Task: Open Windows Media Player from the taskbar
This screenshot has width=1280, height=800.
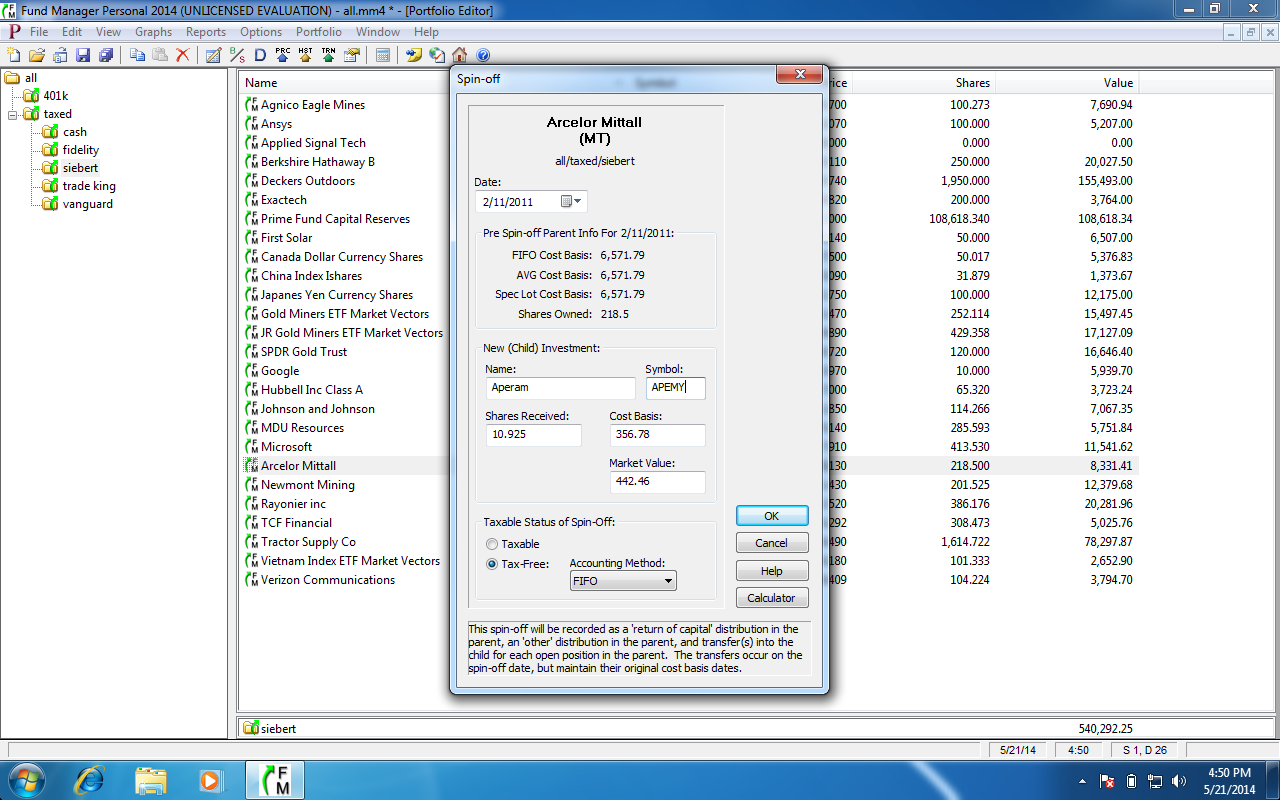Action: [x=210, y=780]
